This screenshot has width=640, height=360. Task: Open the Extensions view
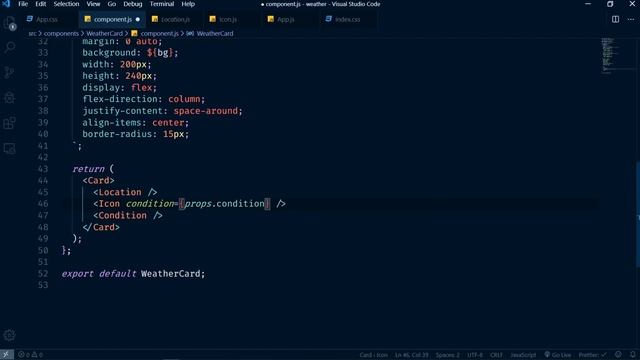(x=10, y=123)
